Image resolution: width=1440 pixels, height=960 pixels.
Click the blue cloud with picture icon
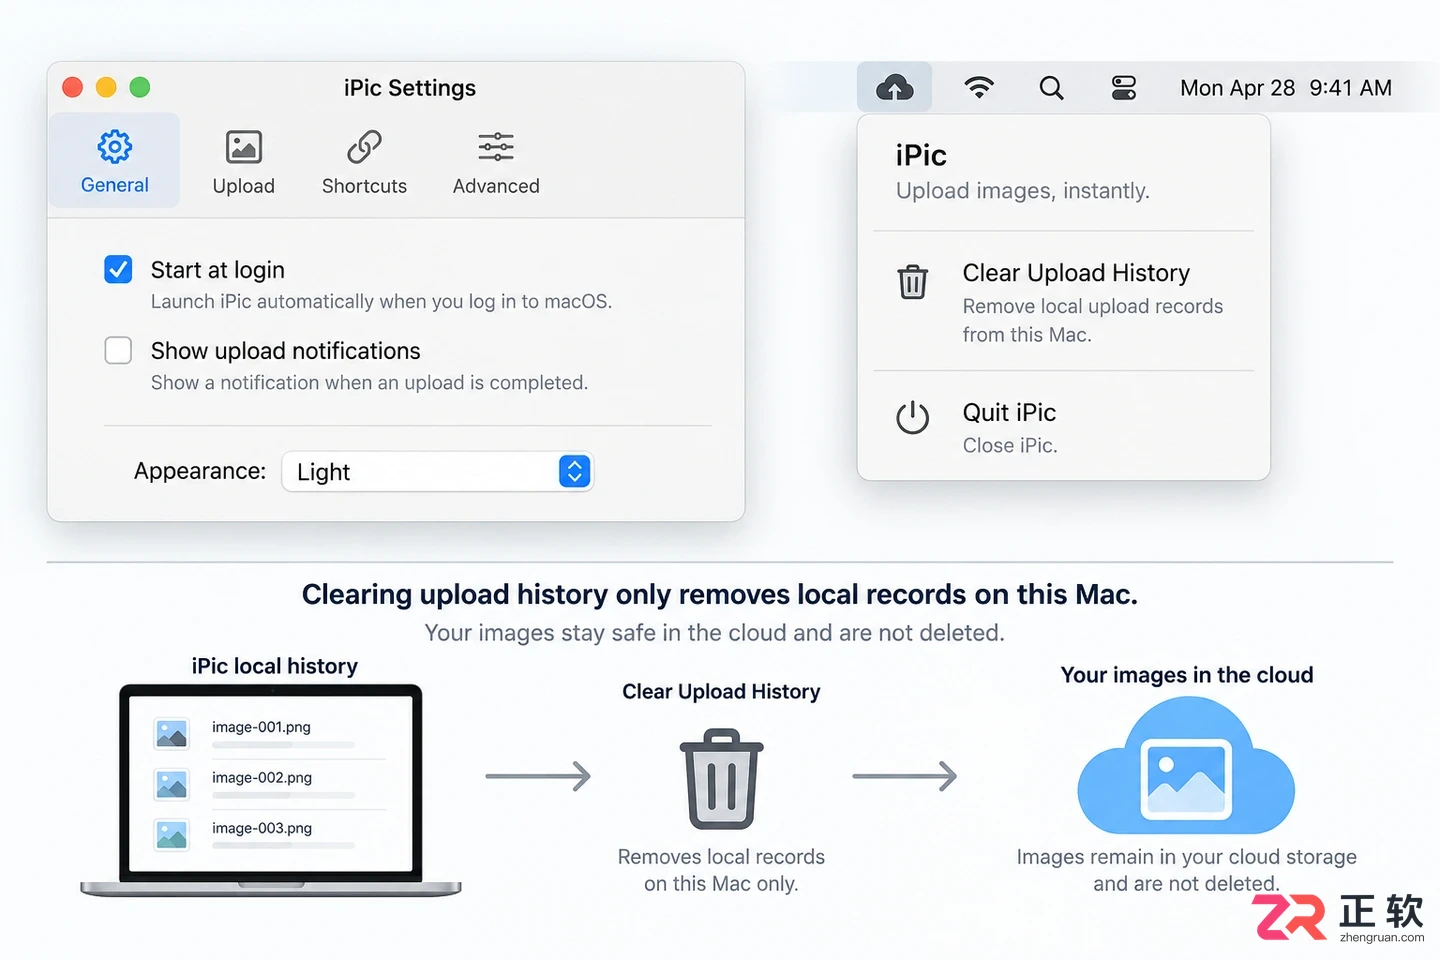[x=1186, y=766]
